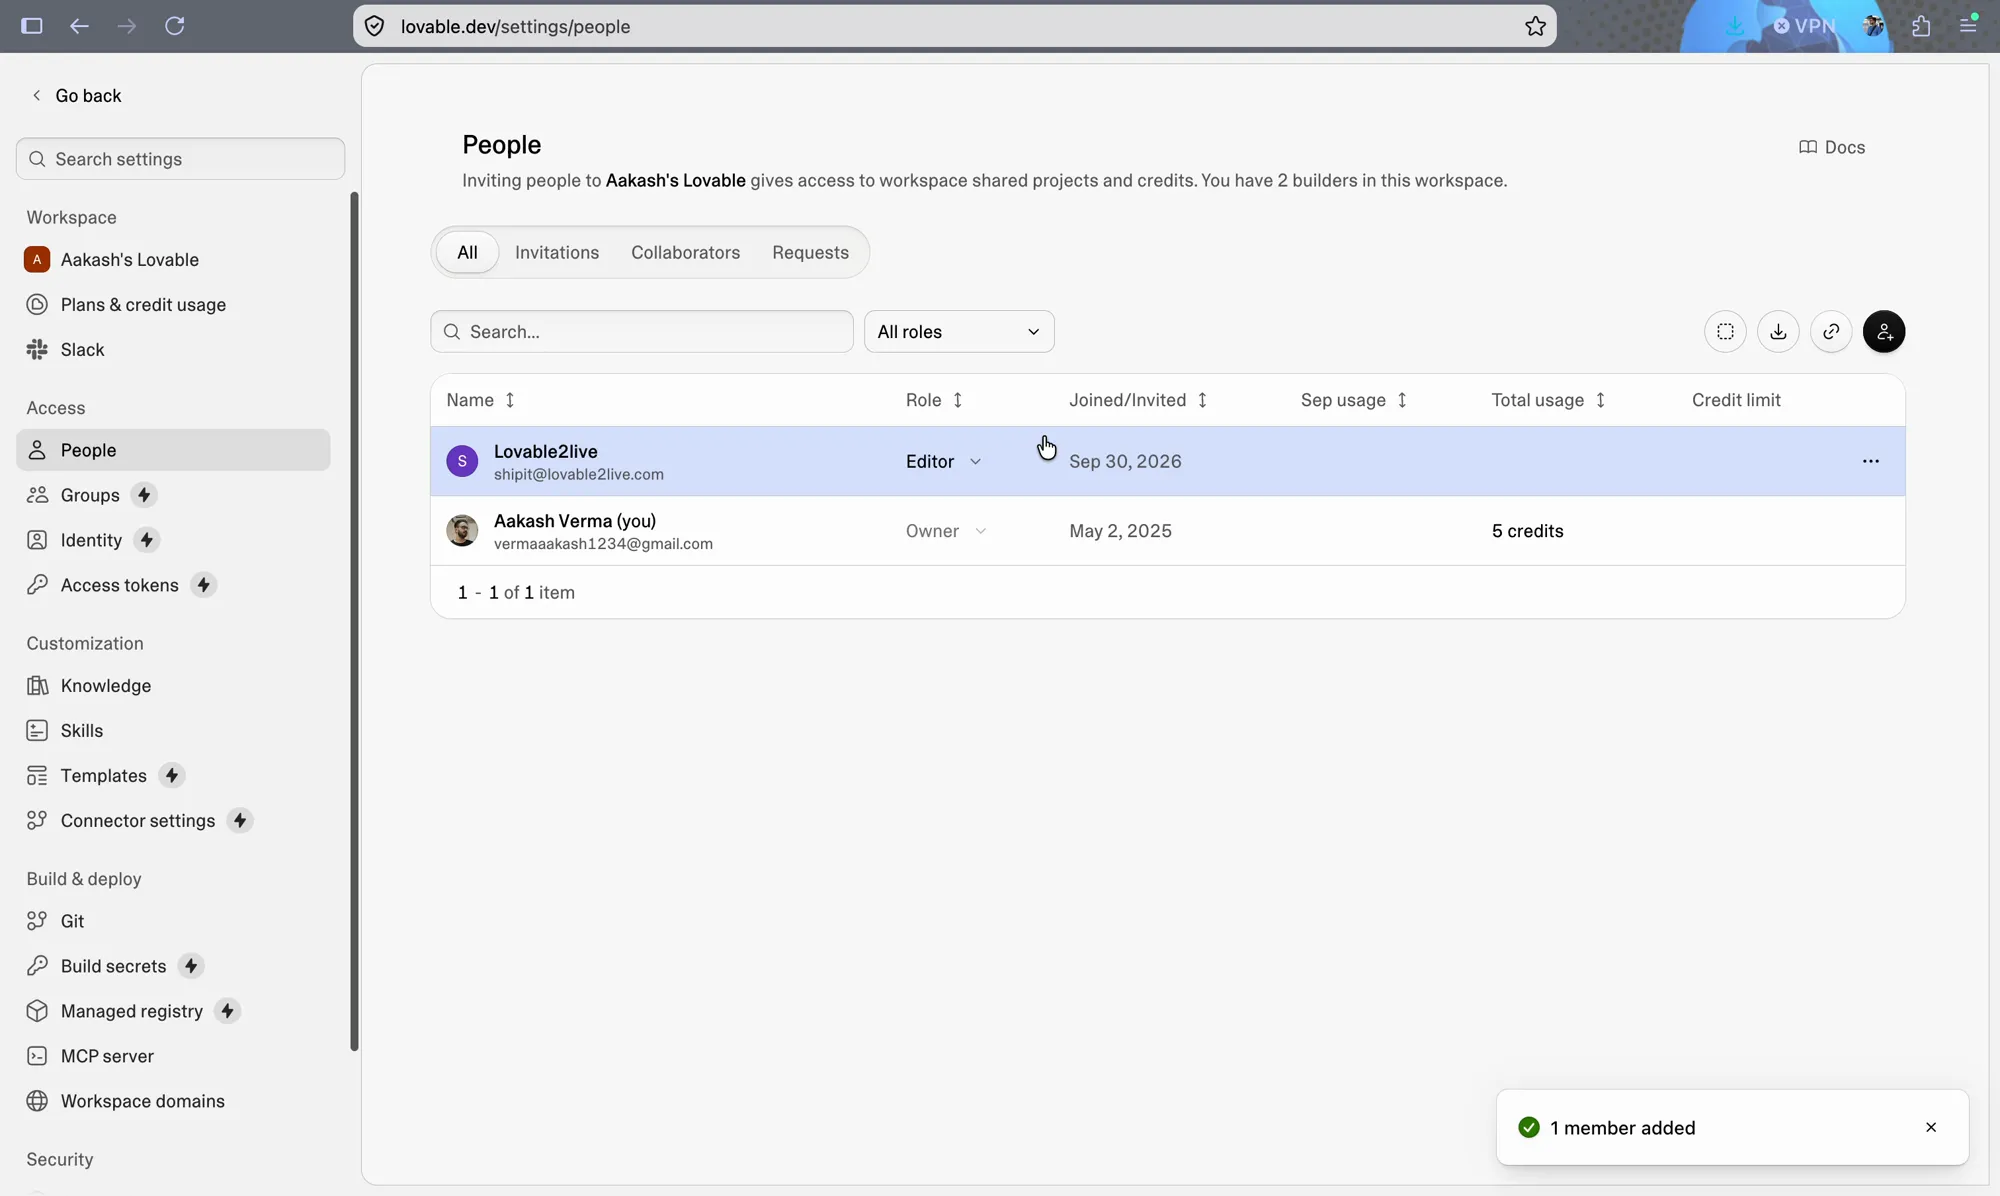Screen dimensions: 2000x1196
Task: Open Connector settings
Action: click(x=173, y=820)
